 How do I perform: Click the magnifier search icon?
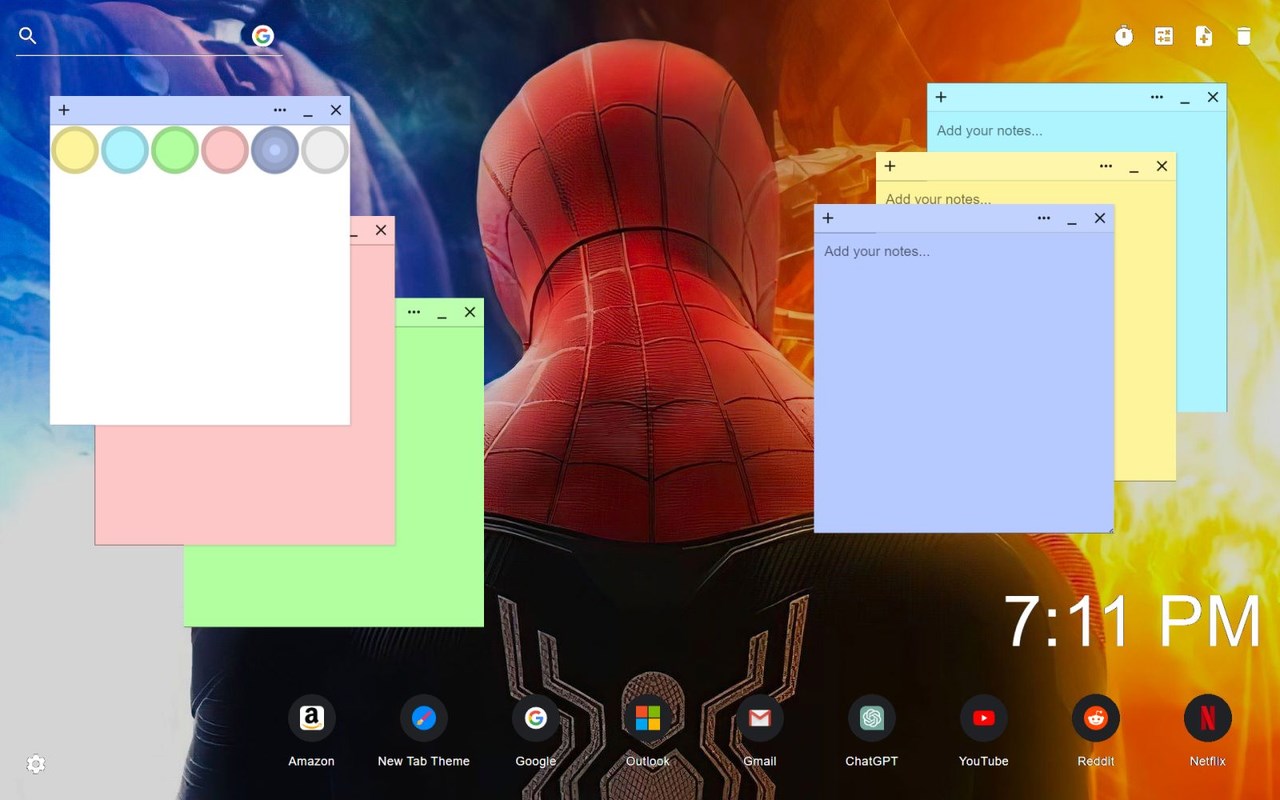tap(28, 36)
